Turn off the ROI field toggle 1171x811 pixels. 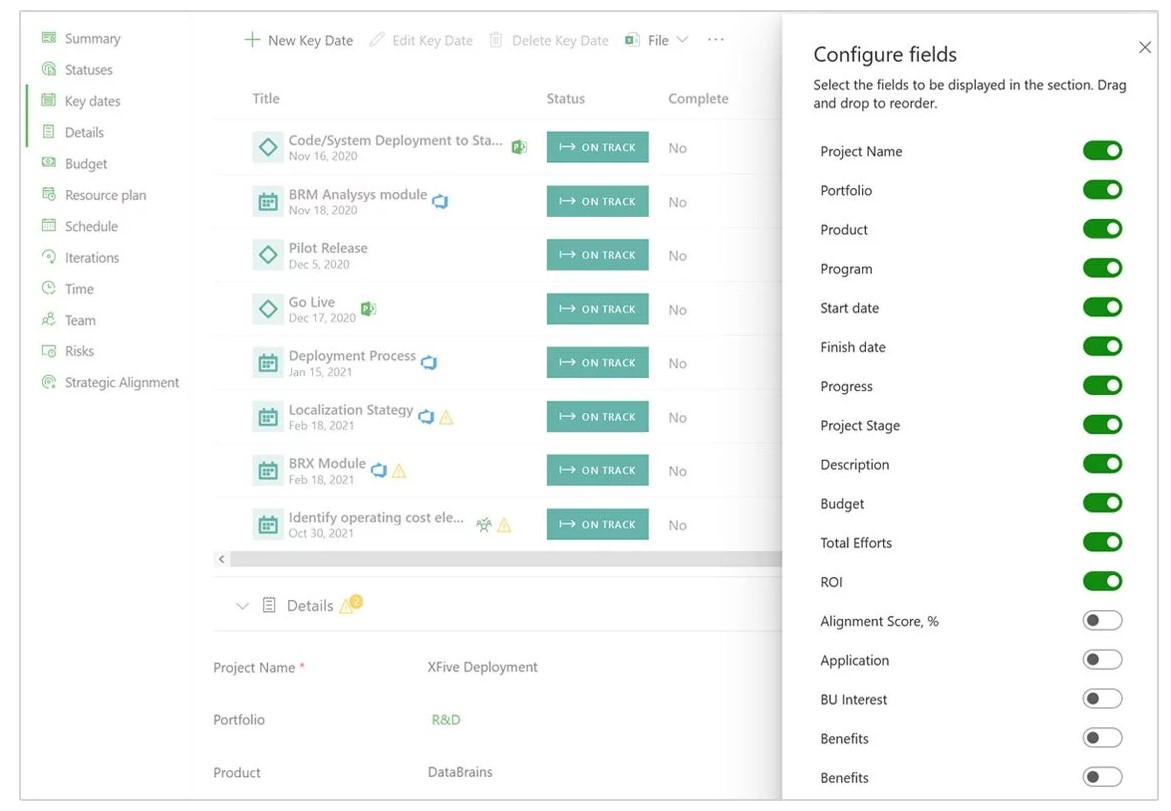click(1102, 581)
